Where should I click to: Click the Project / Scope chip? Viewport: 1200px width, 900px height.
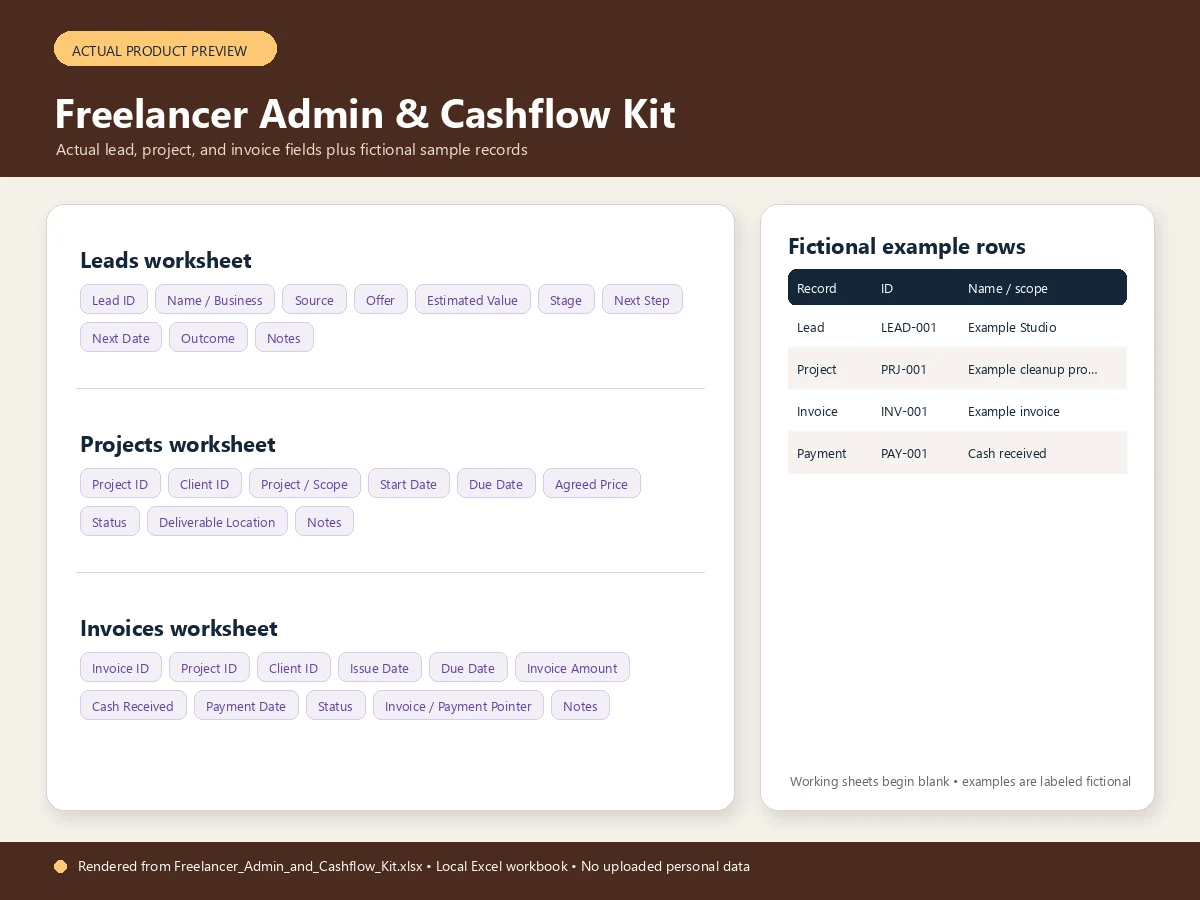coord(305,484)
